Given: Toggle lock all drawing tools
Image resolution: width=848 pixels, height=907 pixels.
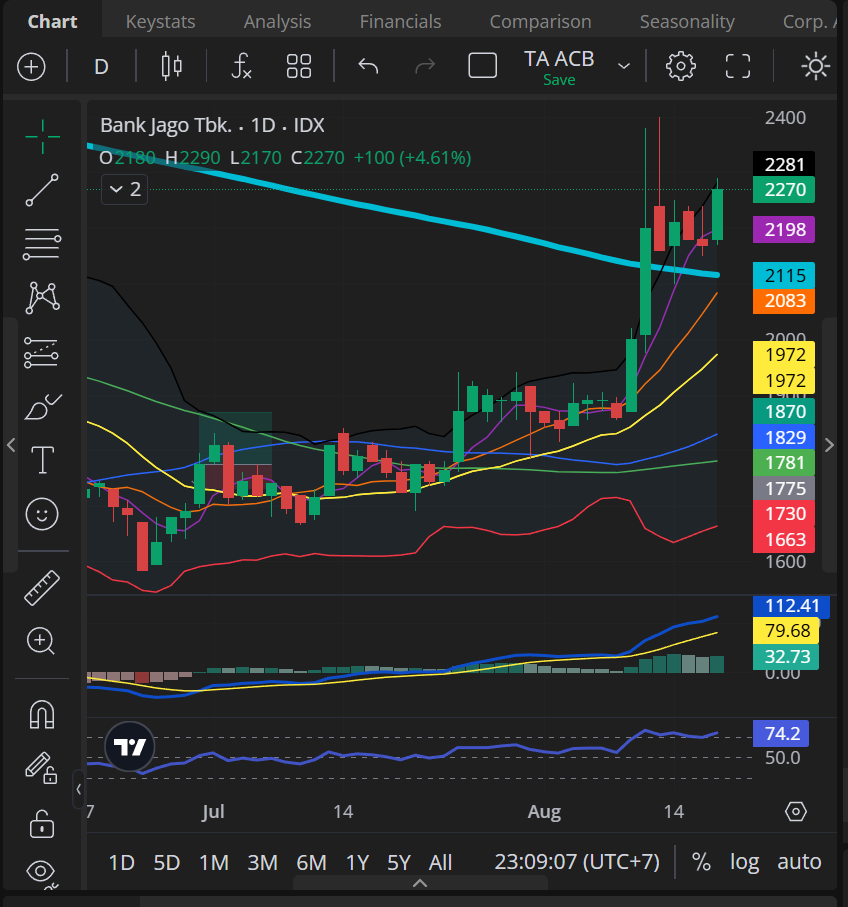Looking at the screenshot, I should click(x=42, y=823).
